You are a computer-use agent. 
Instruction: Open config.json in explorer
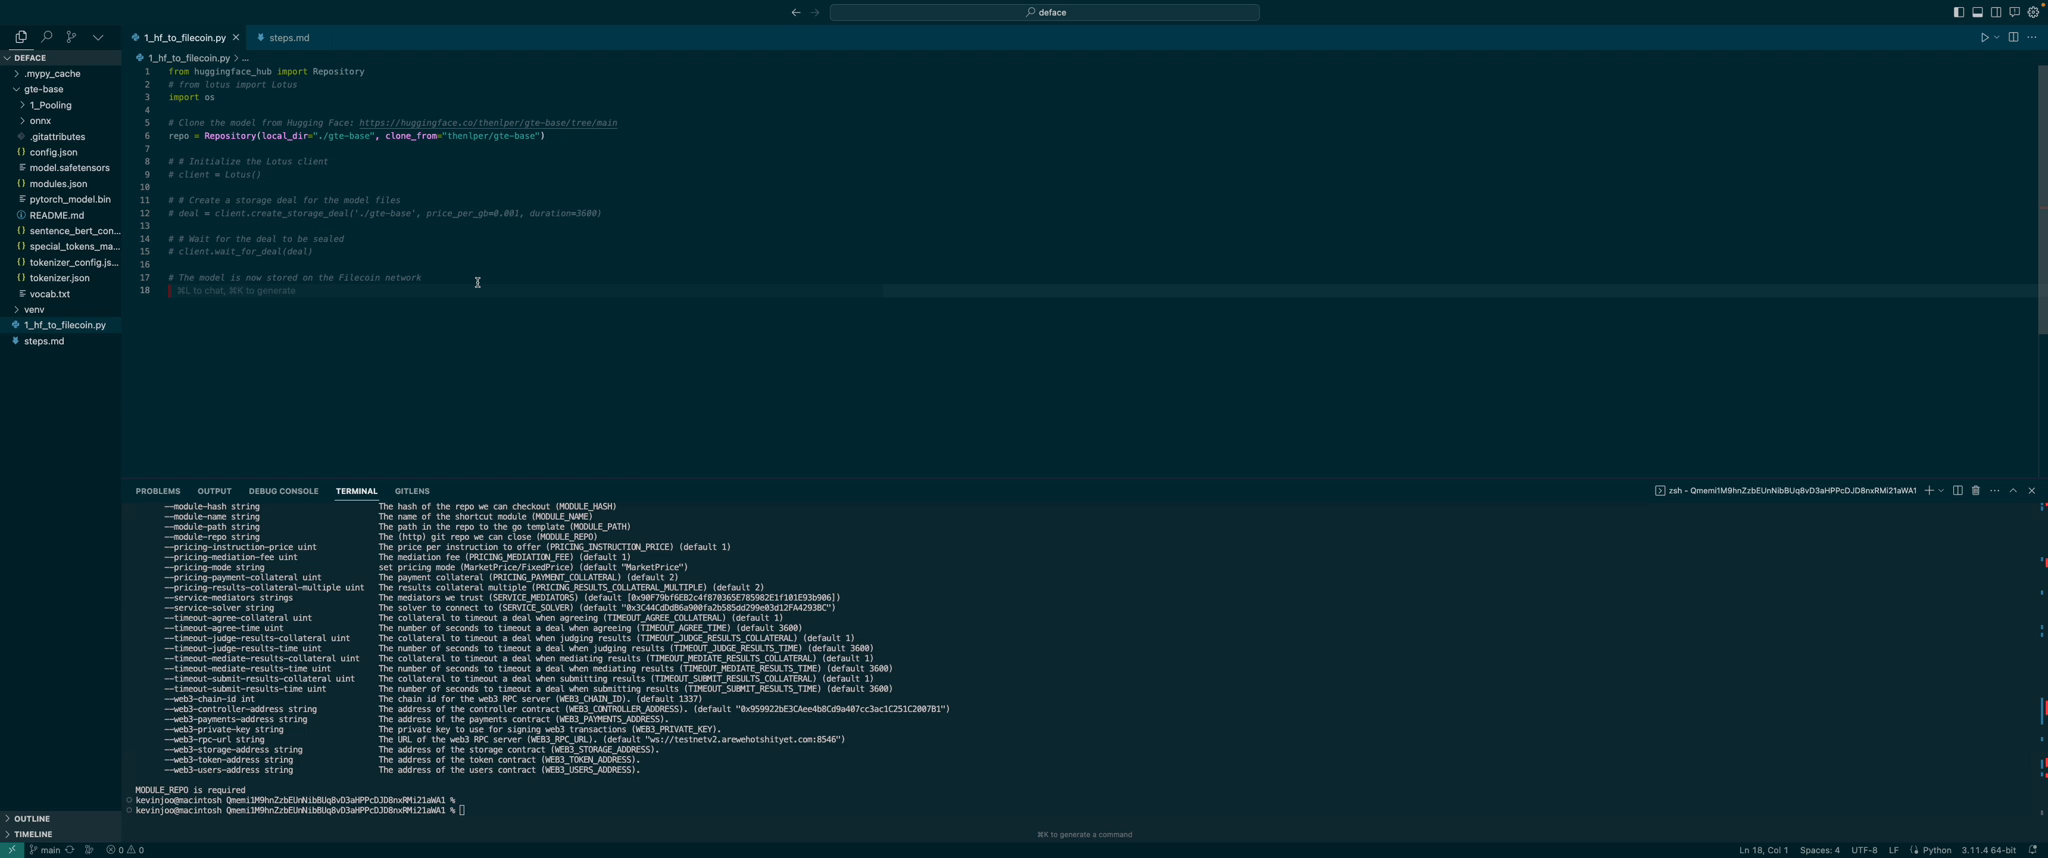click(x=60, y=152)
